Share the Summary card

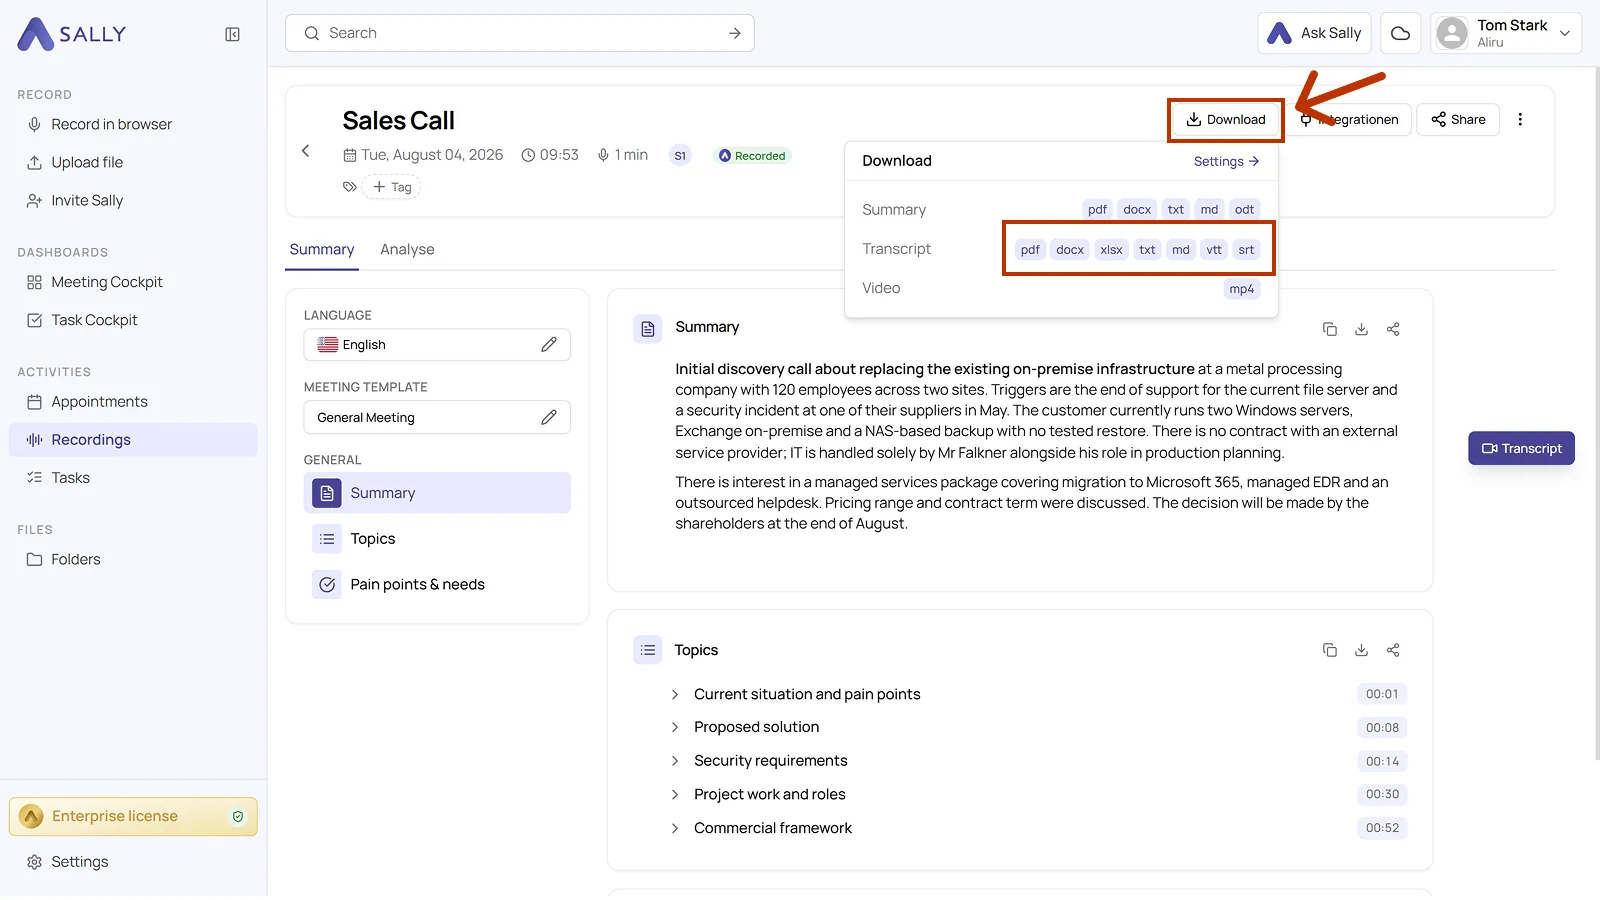pyautogui.click(x=1393, y=329)
